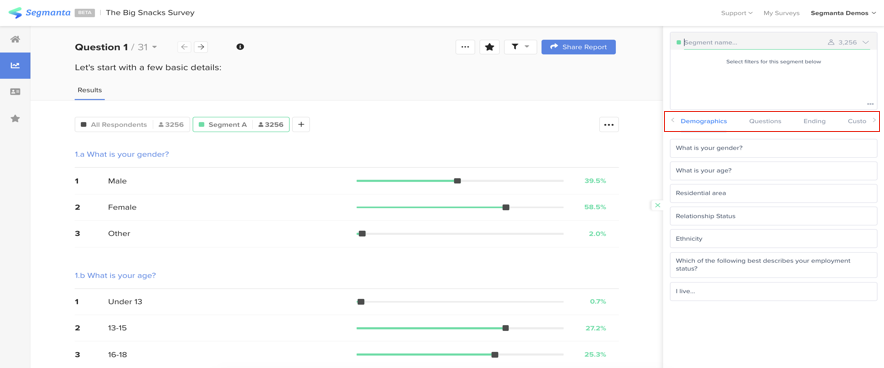Open the segments row more options button
884x368 pixels.
[609, 125]
